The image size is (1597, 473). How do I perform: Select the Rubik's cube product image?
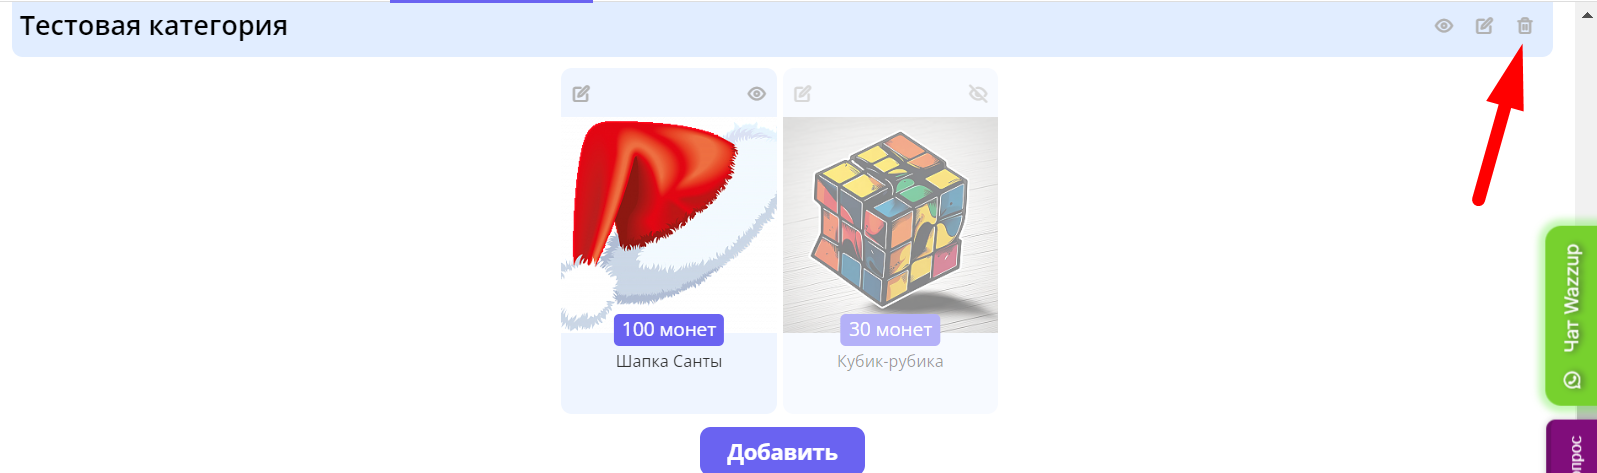(890, 225)
